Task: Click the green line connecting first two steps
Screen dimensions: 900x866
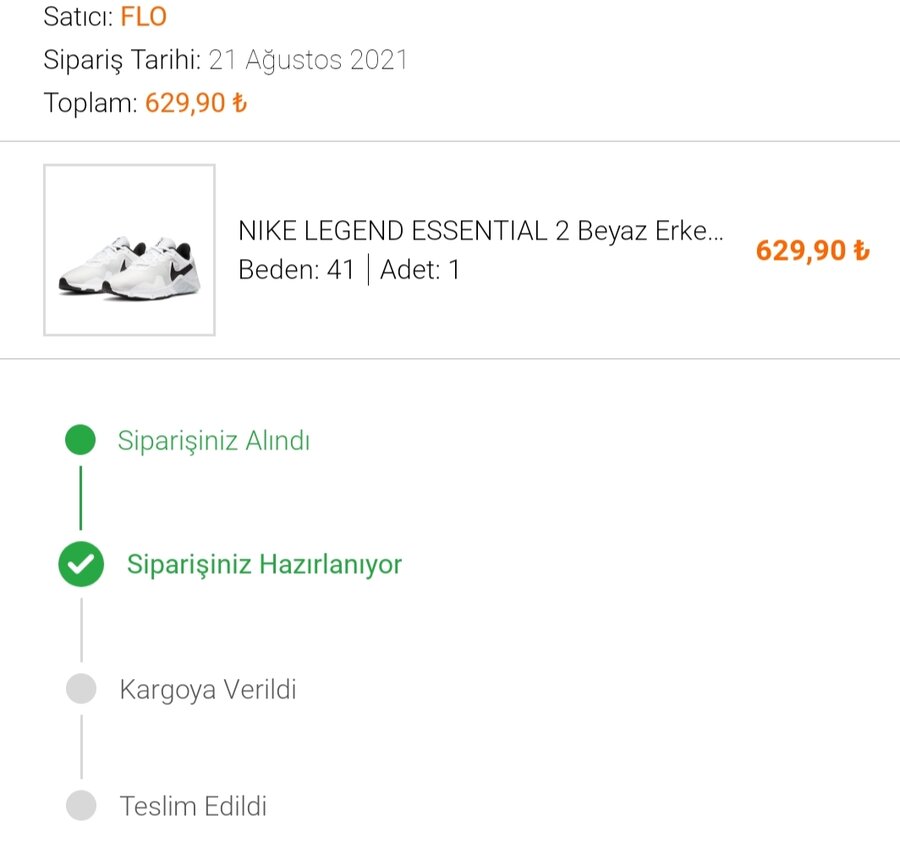Action: pos(81,497)
